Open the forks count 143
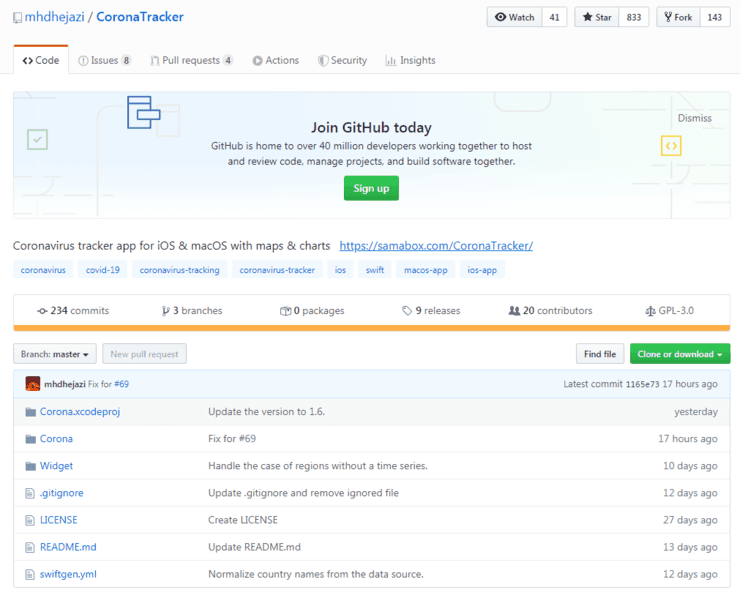The image size is (740, 590). [x=715, y=17]
